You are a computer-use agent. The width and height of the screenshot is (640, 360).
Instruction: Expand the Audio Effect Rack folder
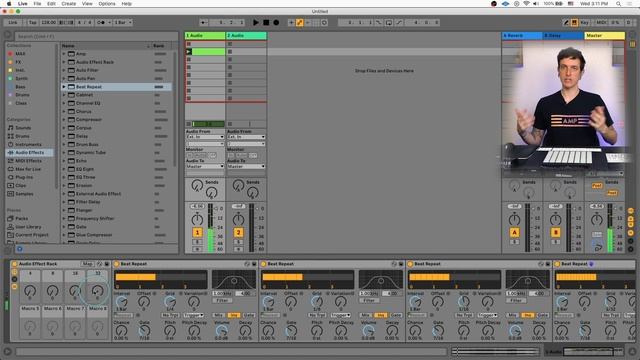(x=64, y=62)
